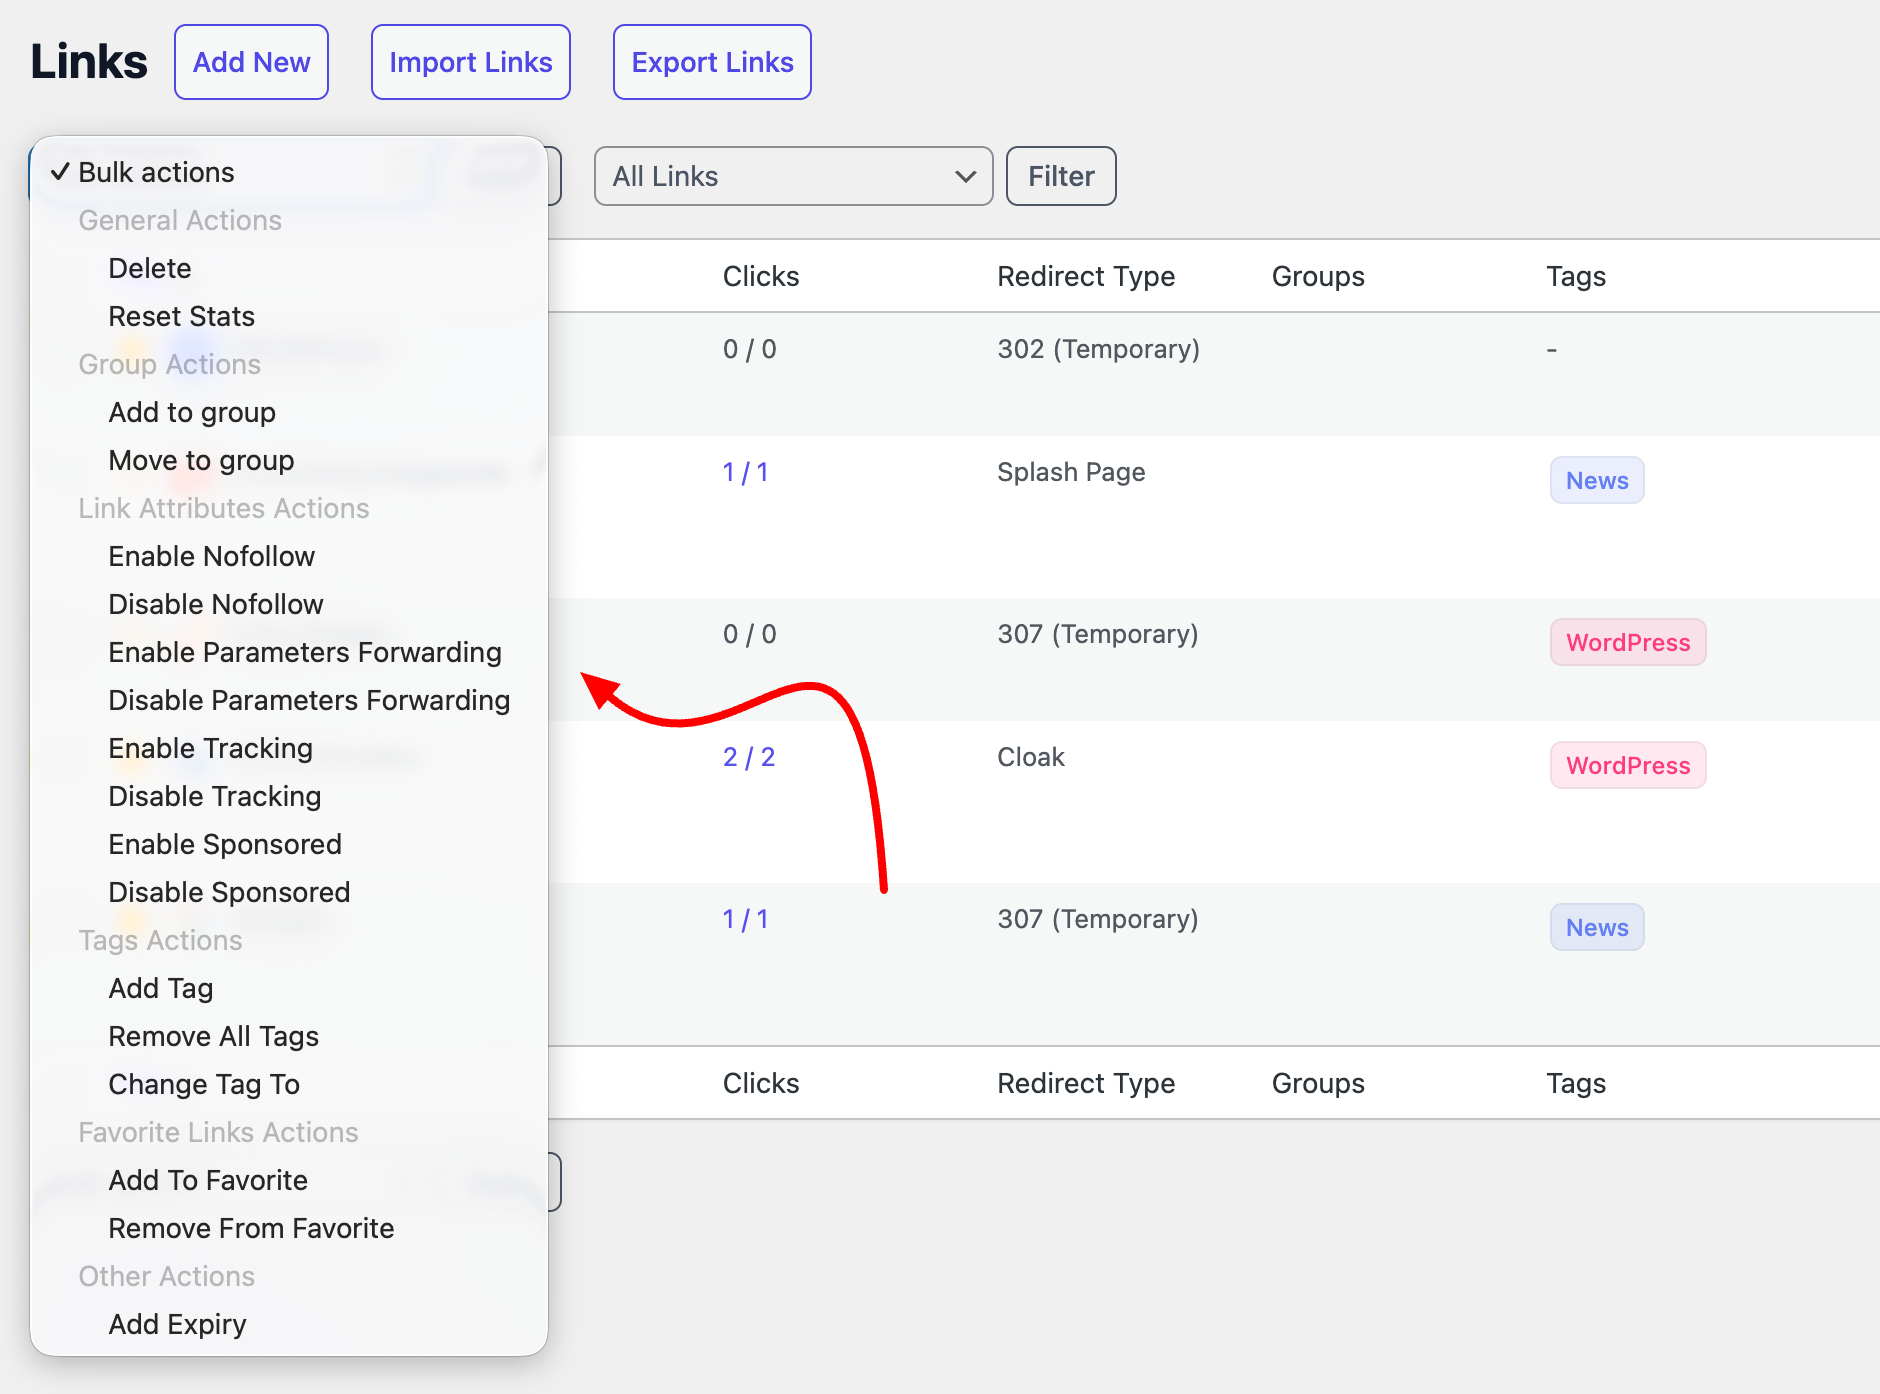Choose Add Tag from Tags Actions

[x=160, y=988]
